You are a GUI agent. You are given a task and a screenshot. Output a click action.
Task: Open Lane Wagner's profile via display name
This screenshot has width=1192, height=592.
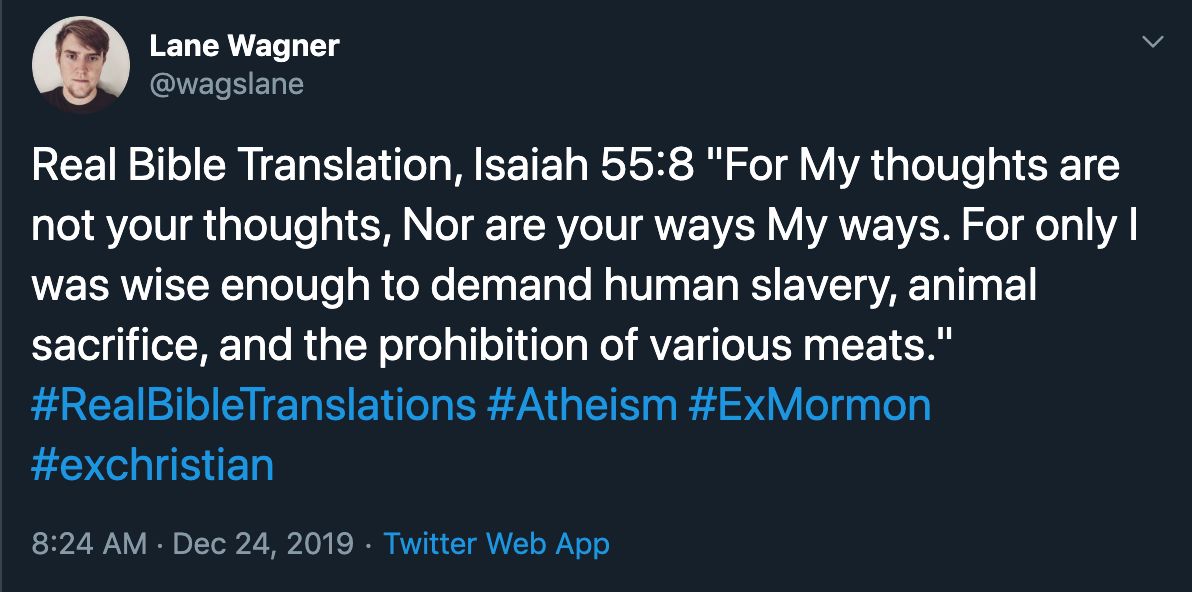tap(243, 44)
